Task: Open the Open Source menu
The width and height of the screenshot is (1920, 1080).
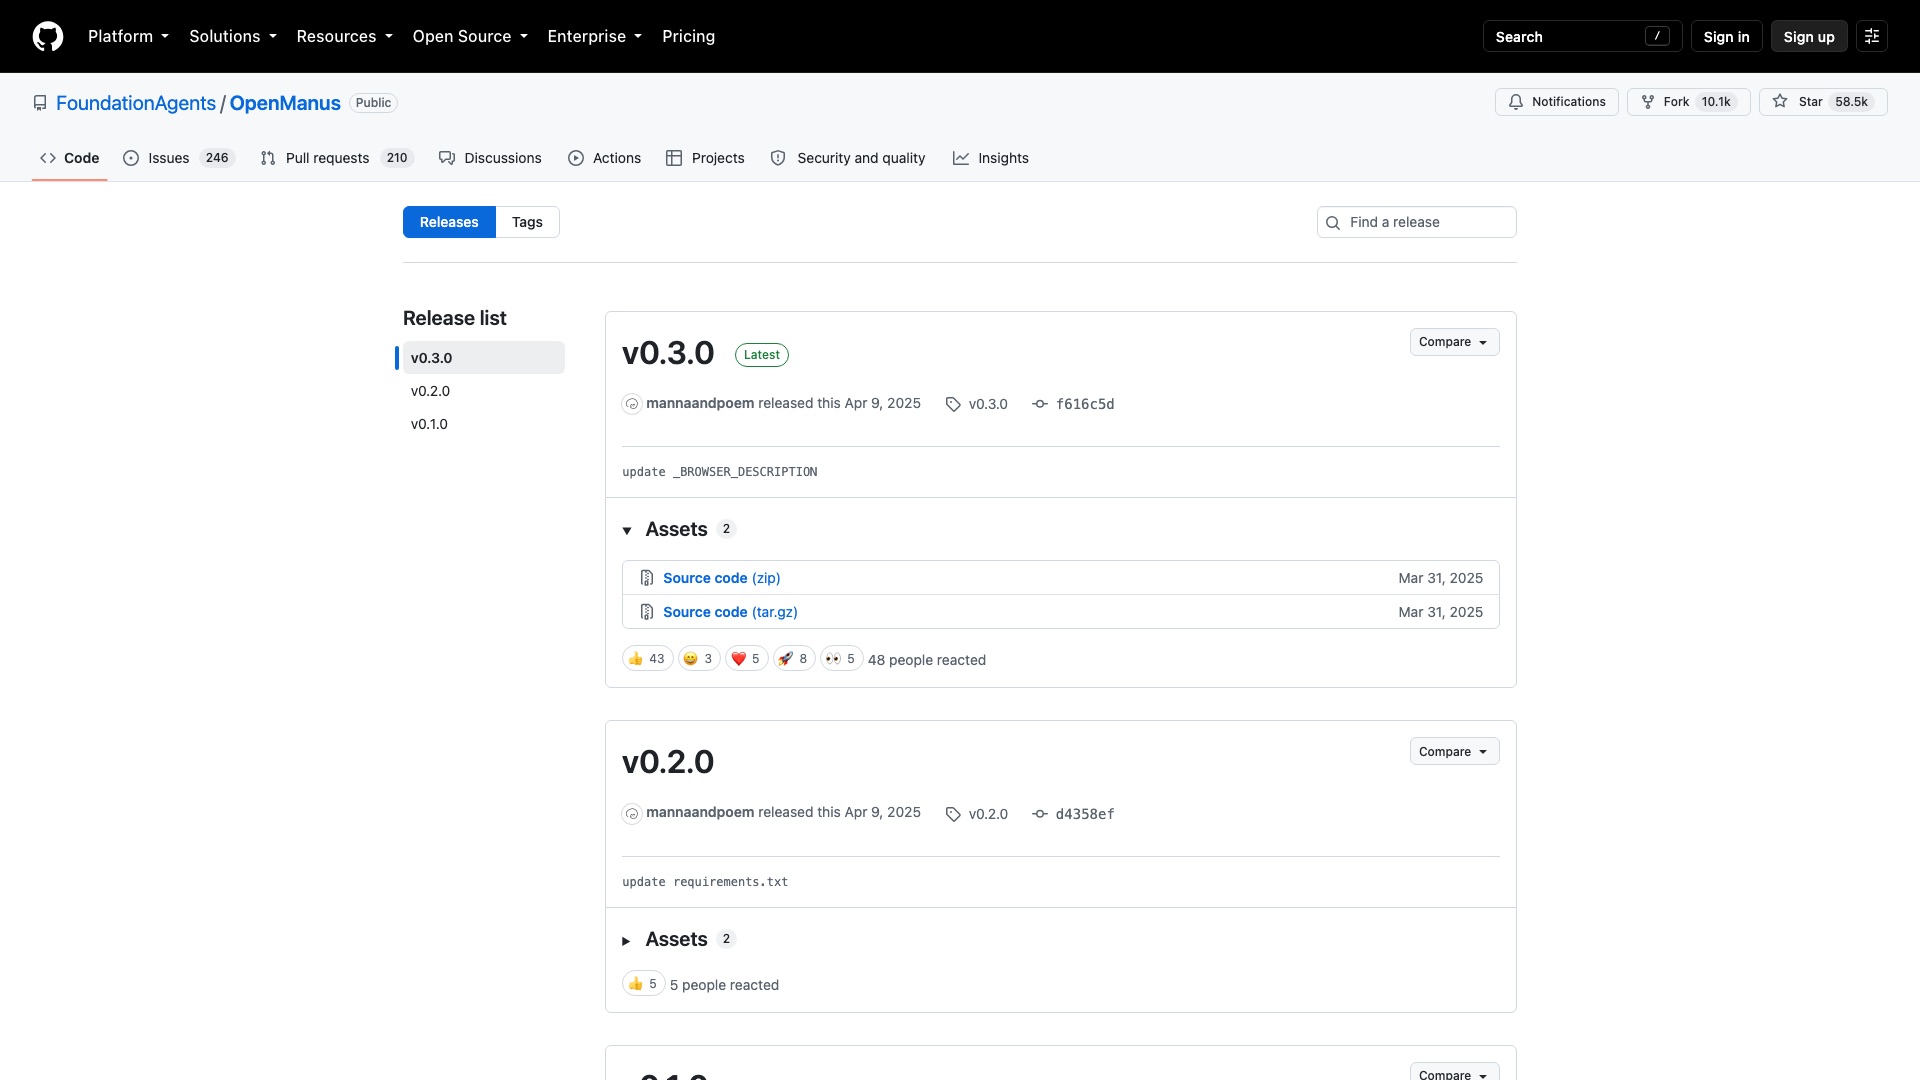Action: [x=470, y=36]
